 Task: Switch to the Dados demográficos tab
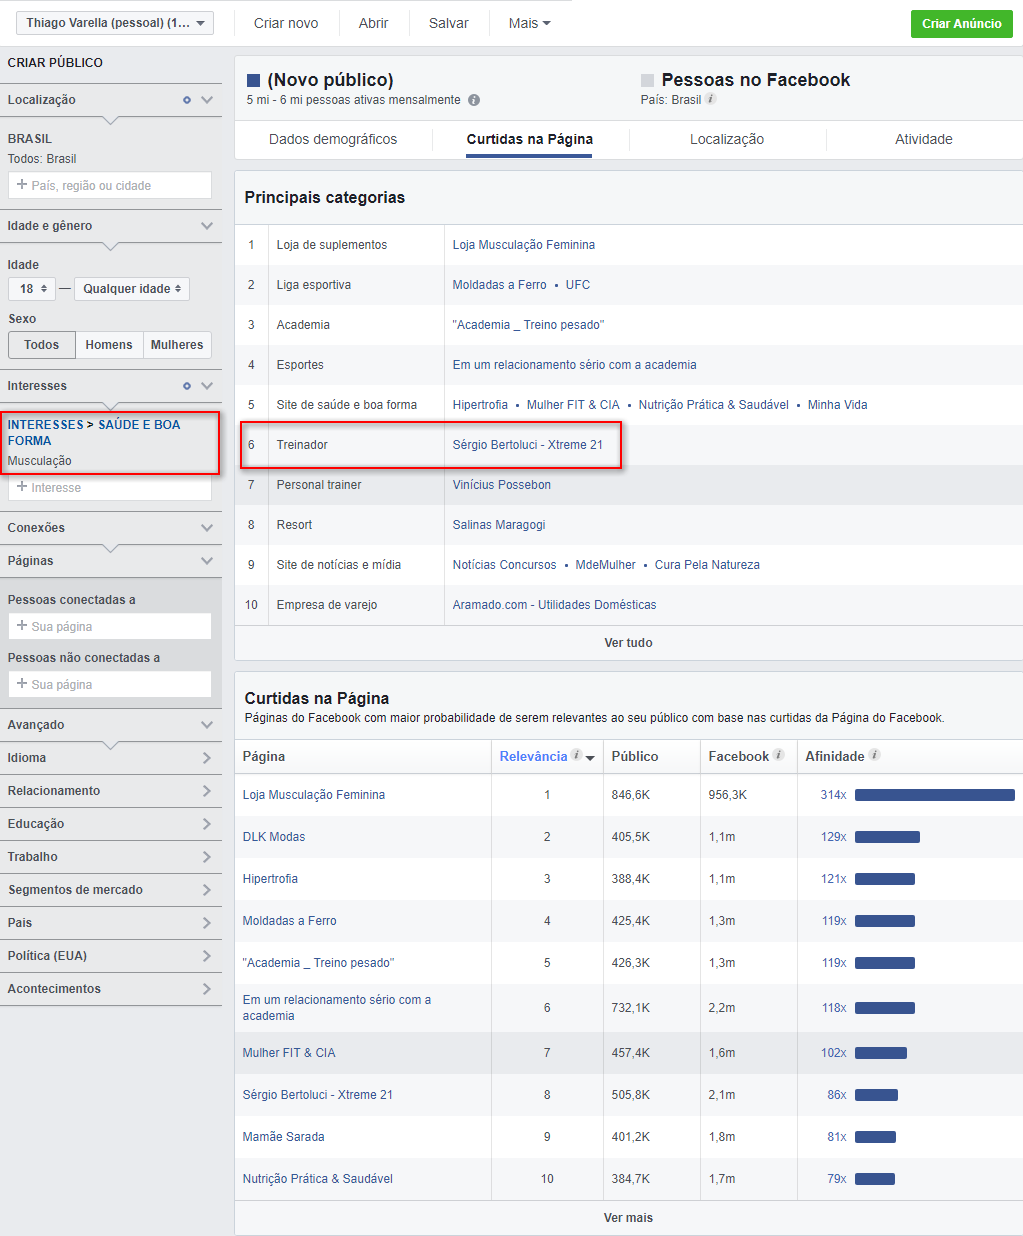pos(333,139)
